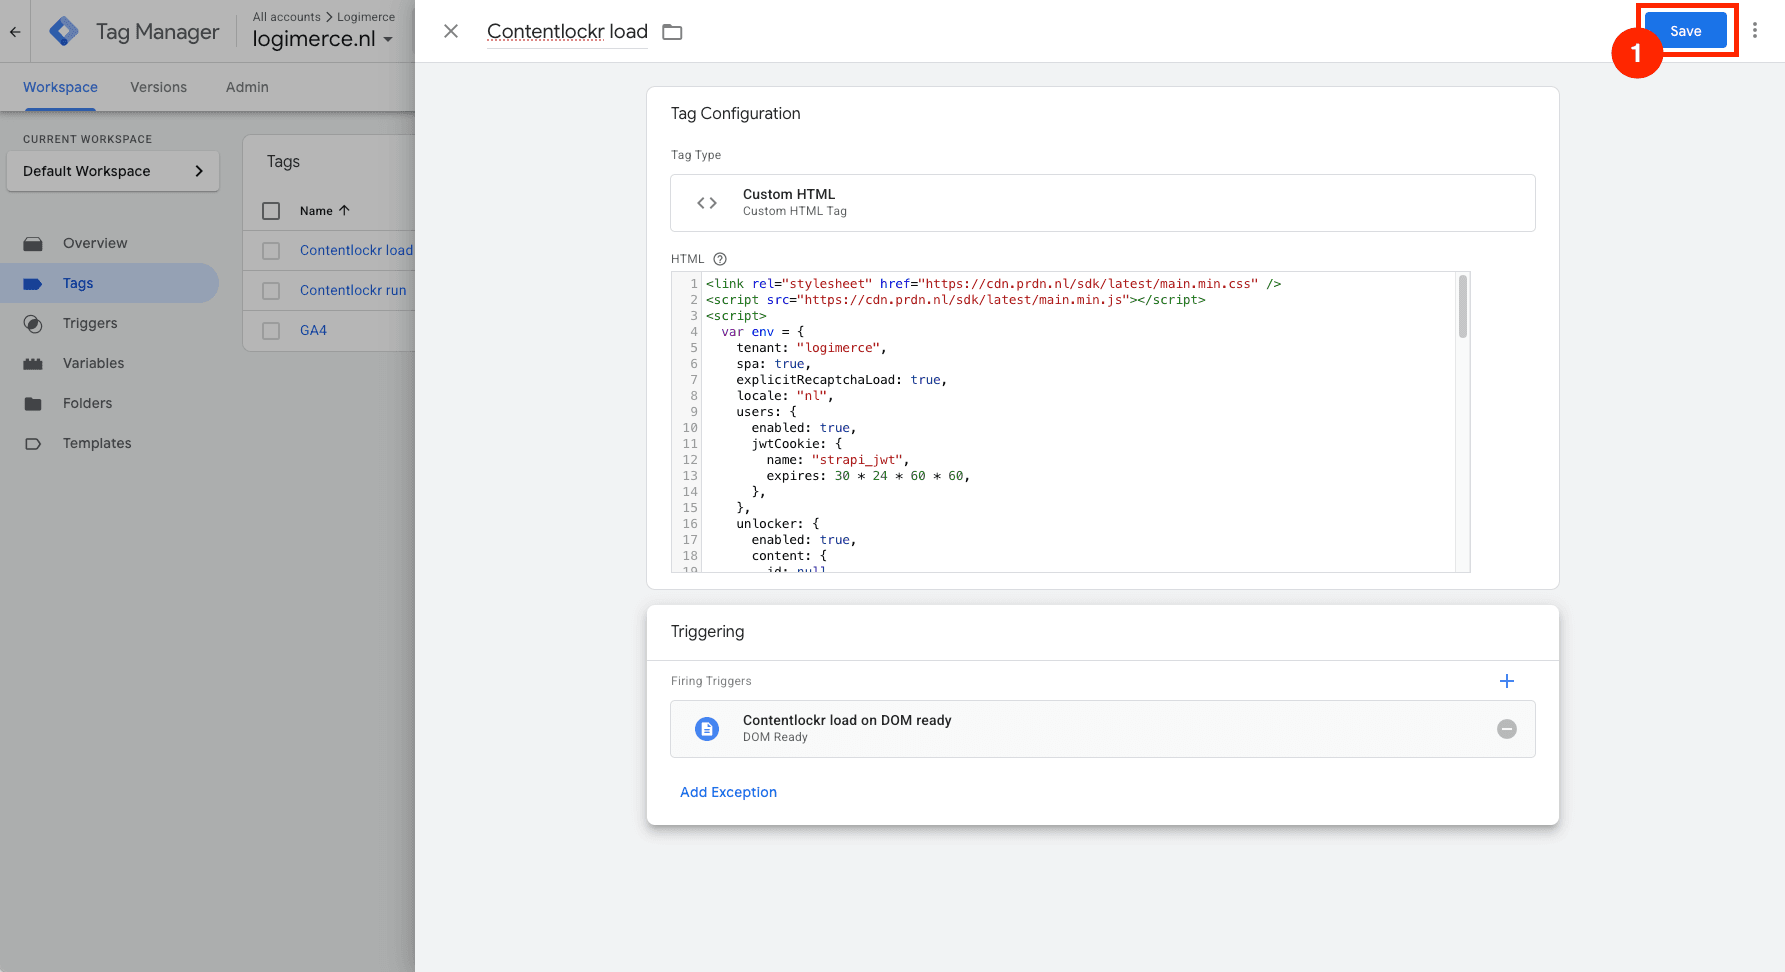Click the All accounts breadcrumb link
Viewport: 1785px width, 972px height.
click(287, 17)
